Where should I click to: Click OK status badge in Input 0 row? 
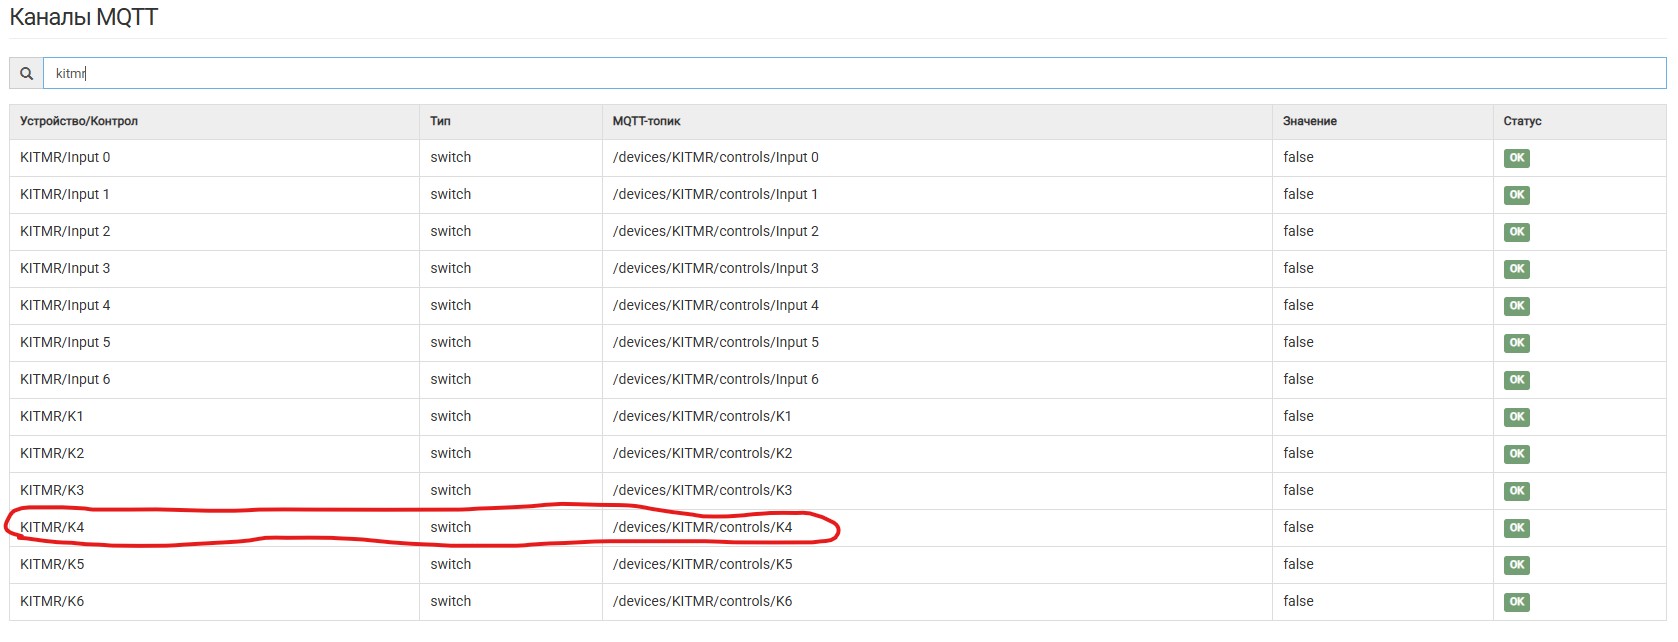point(1516,158)
